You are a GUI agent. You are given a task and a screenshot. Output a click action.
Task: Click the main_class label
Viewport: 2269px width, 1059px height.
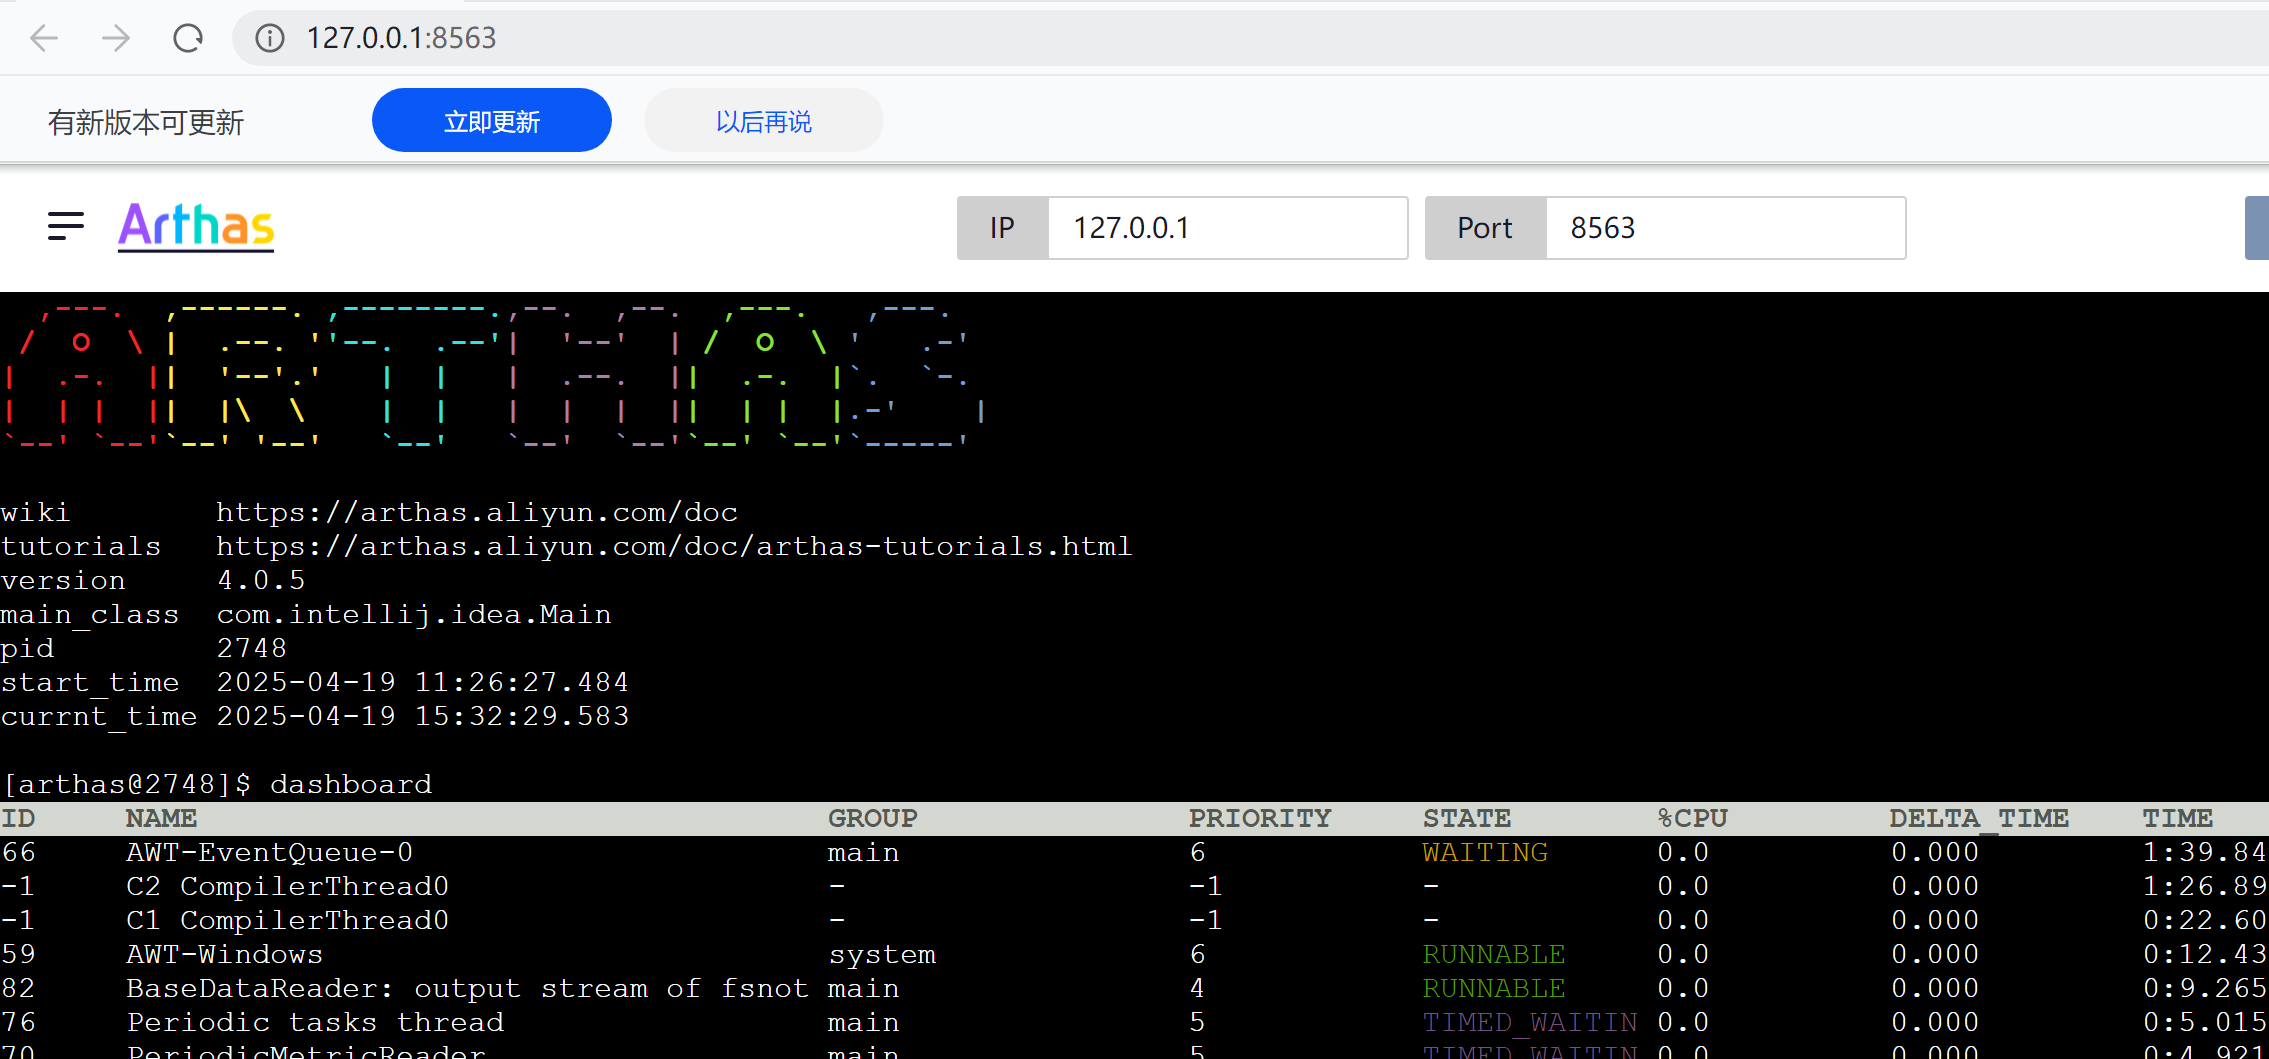pyautogui.click(x=90, y=614)
